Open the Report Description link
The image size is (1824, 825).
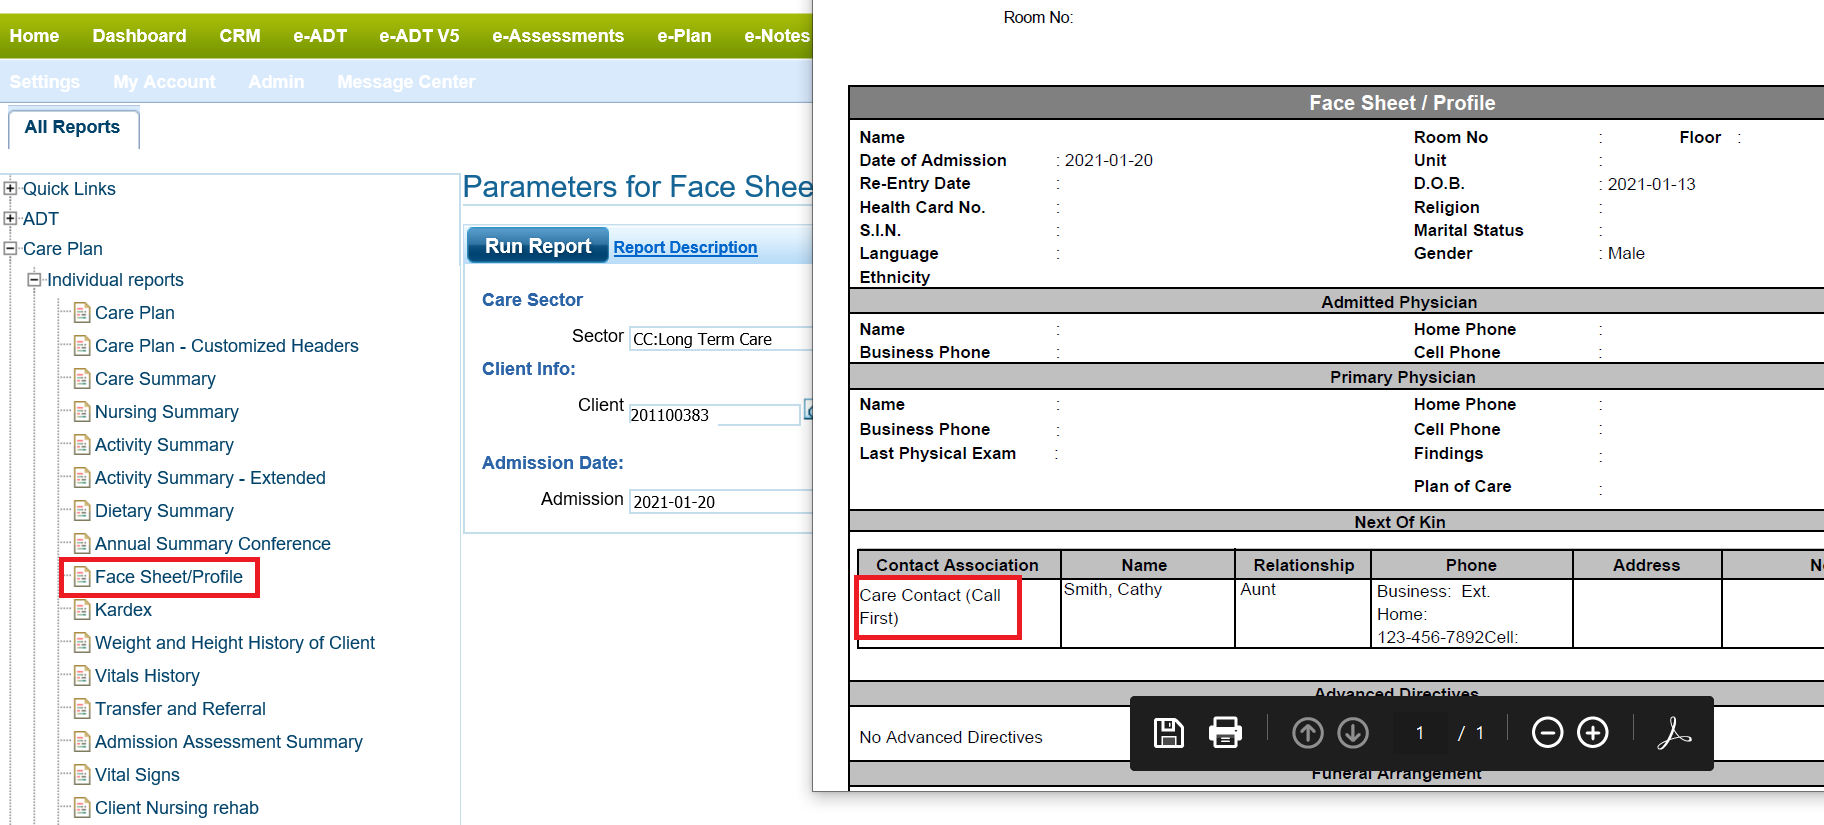[x=685, y=247]
